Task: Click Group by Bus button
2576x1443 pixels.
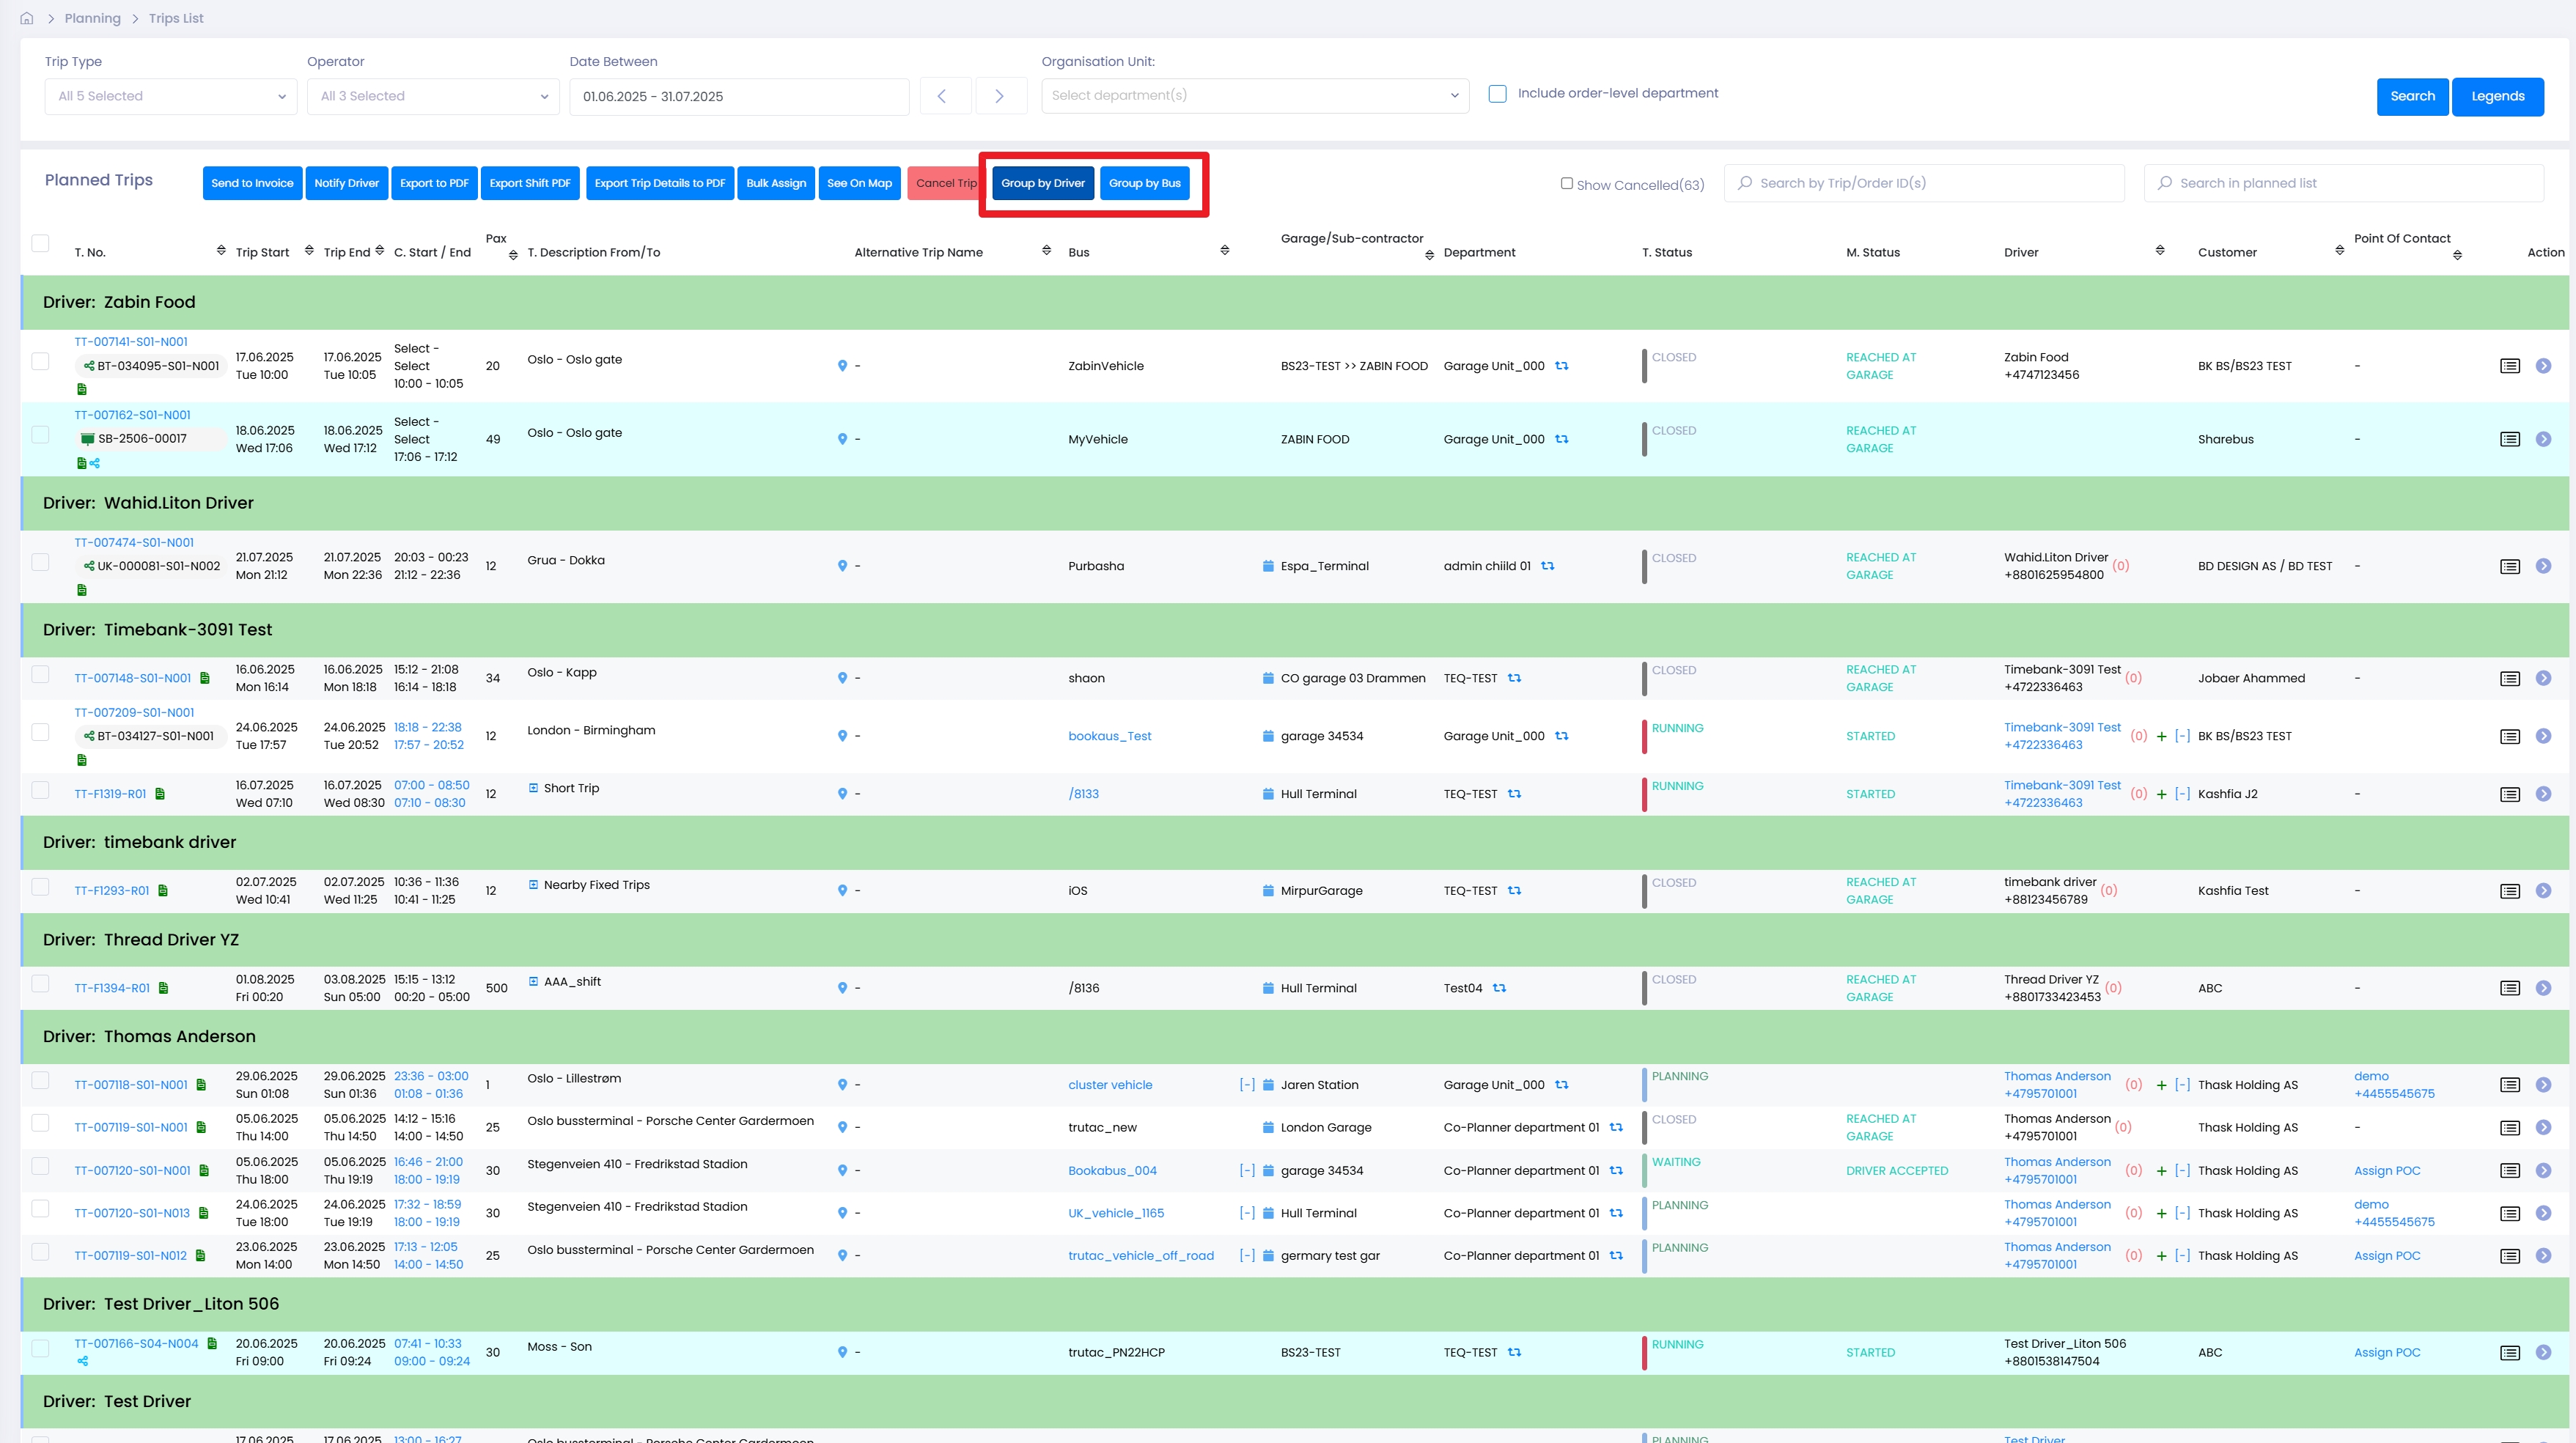Action: coord(1145,183)
